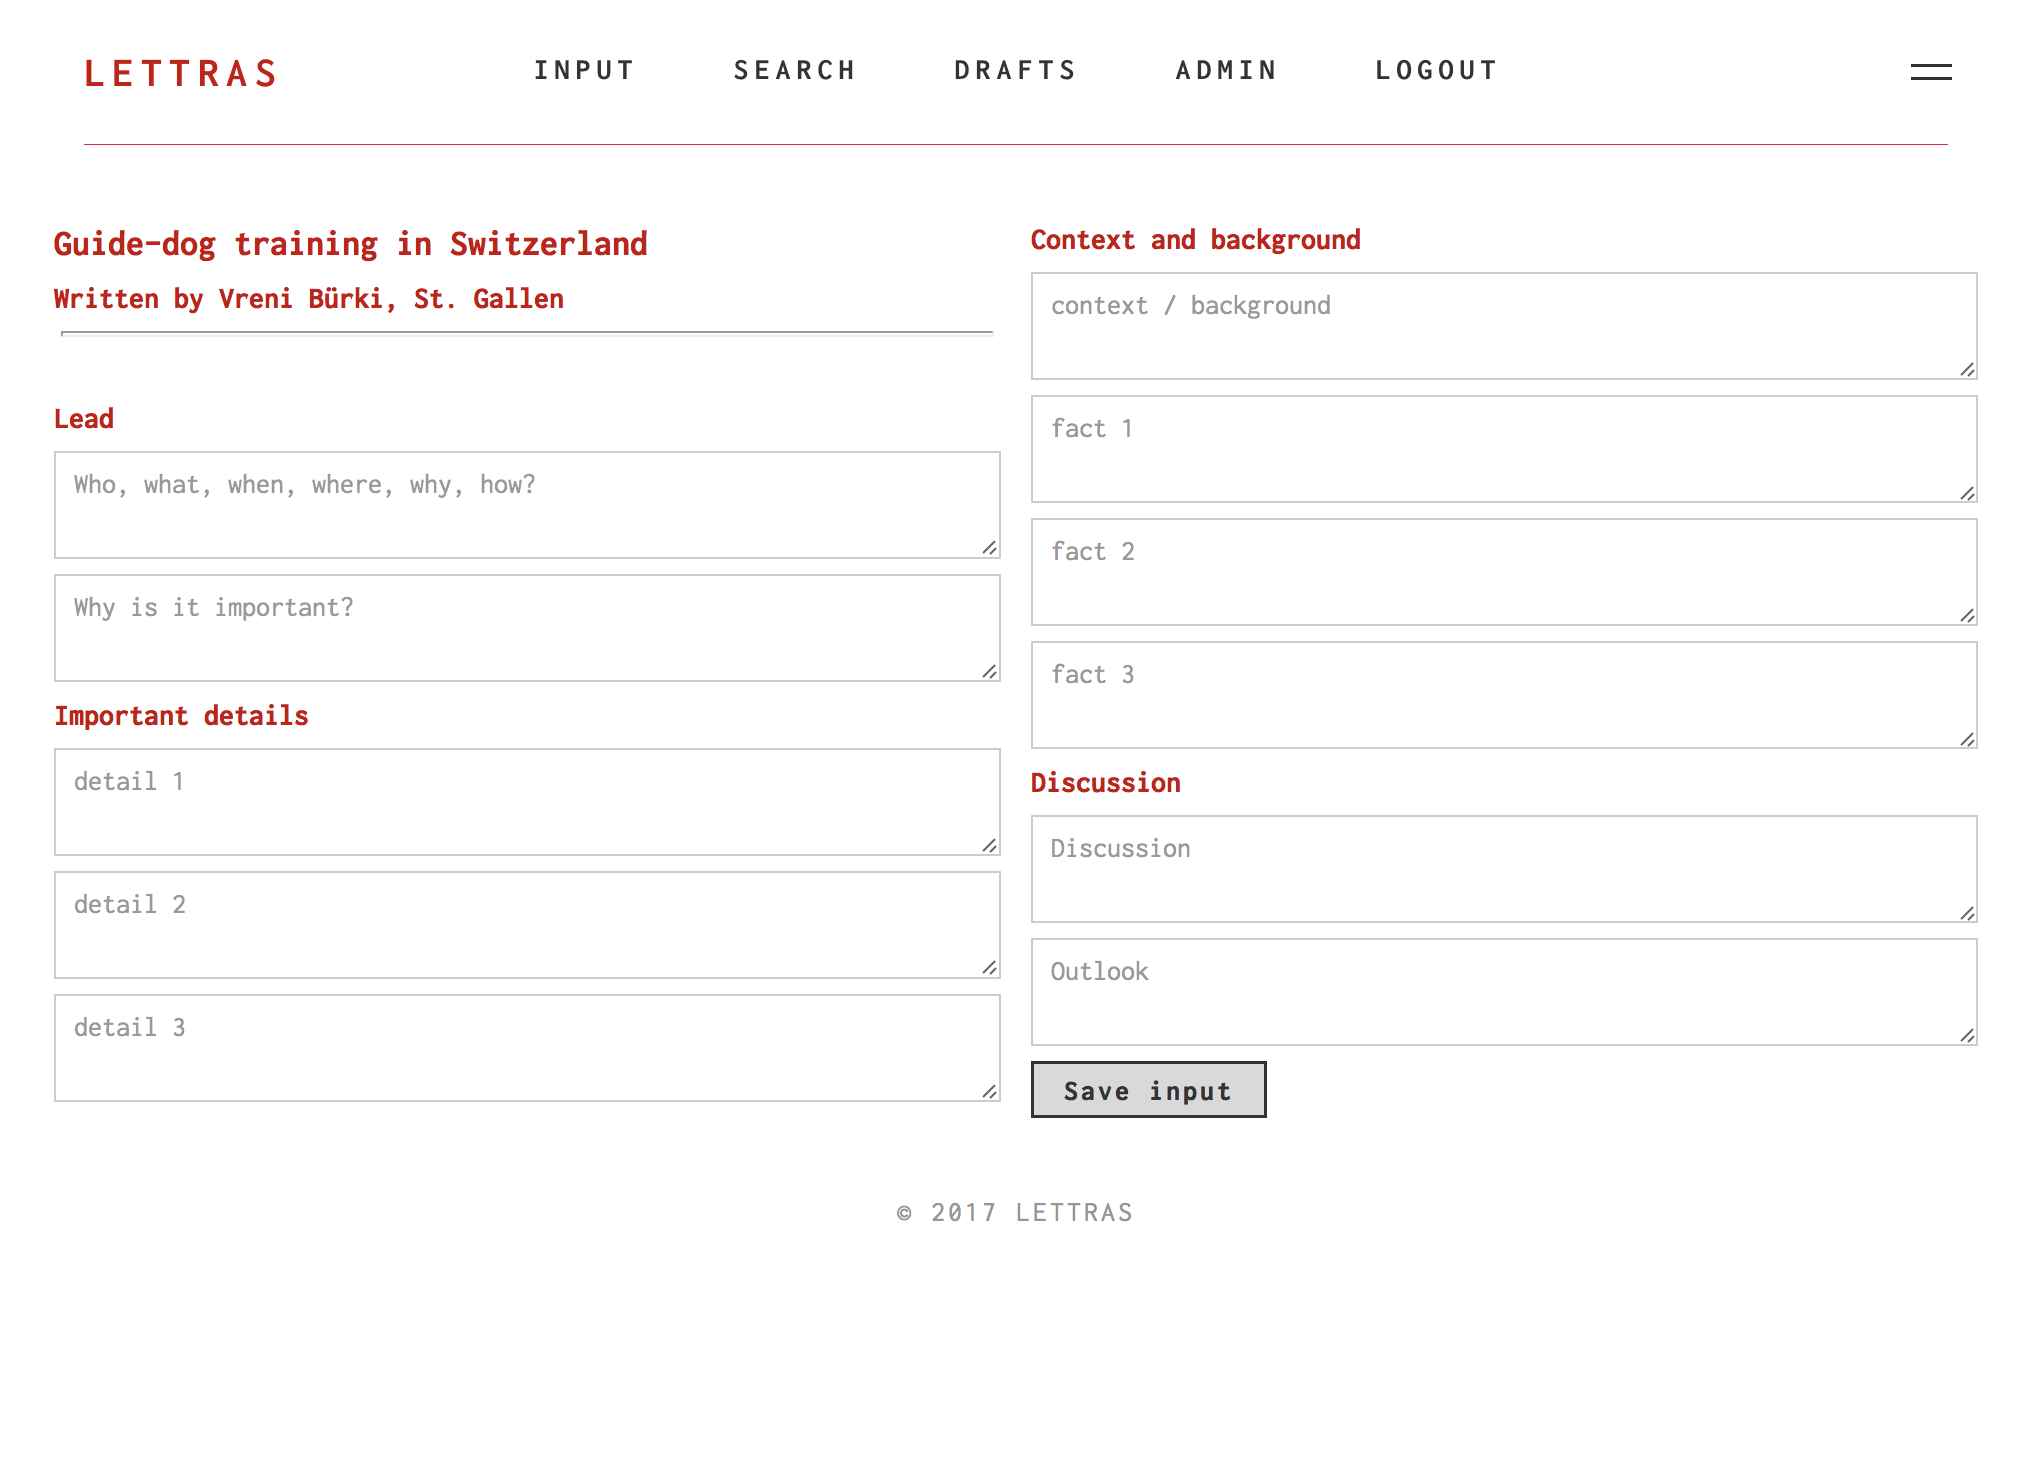Click the LETTRAS logo
The width and height of the screenshot is (2032, 1466).
(x=181, y=74)
